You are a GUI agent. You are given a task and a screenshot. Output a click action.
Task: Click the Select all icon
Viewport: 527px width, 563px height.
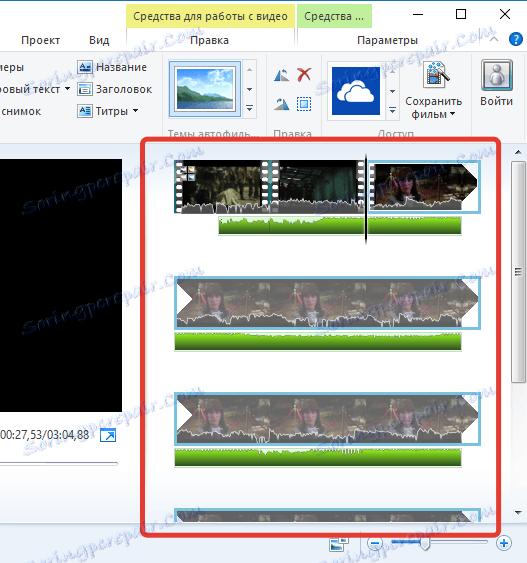click(x=304, y=104)
